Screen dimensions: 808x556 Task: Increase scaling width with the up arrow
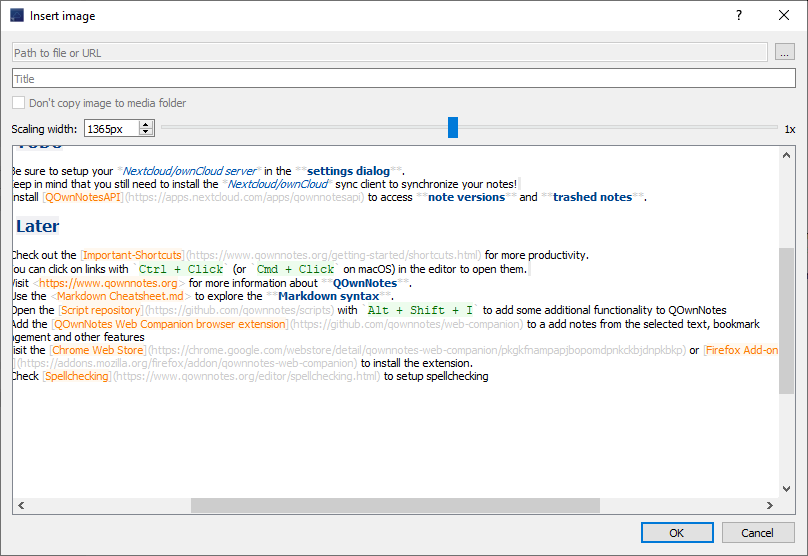click(x=146, y=124)
